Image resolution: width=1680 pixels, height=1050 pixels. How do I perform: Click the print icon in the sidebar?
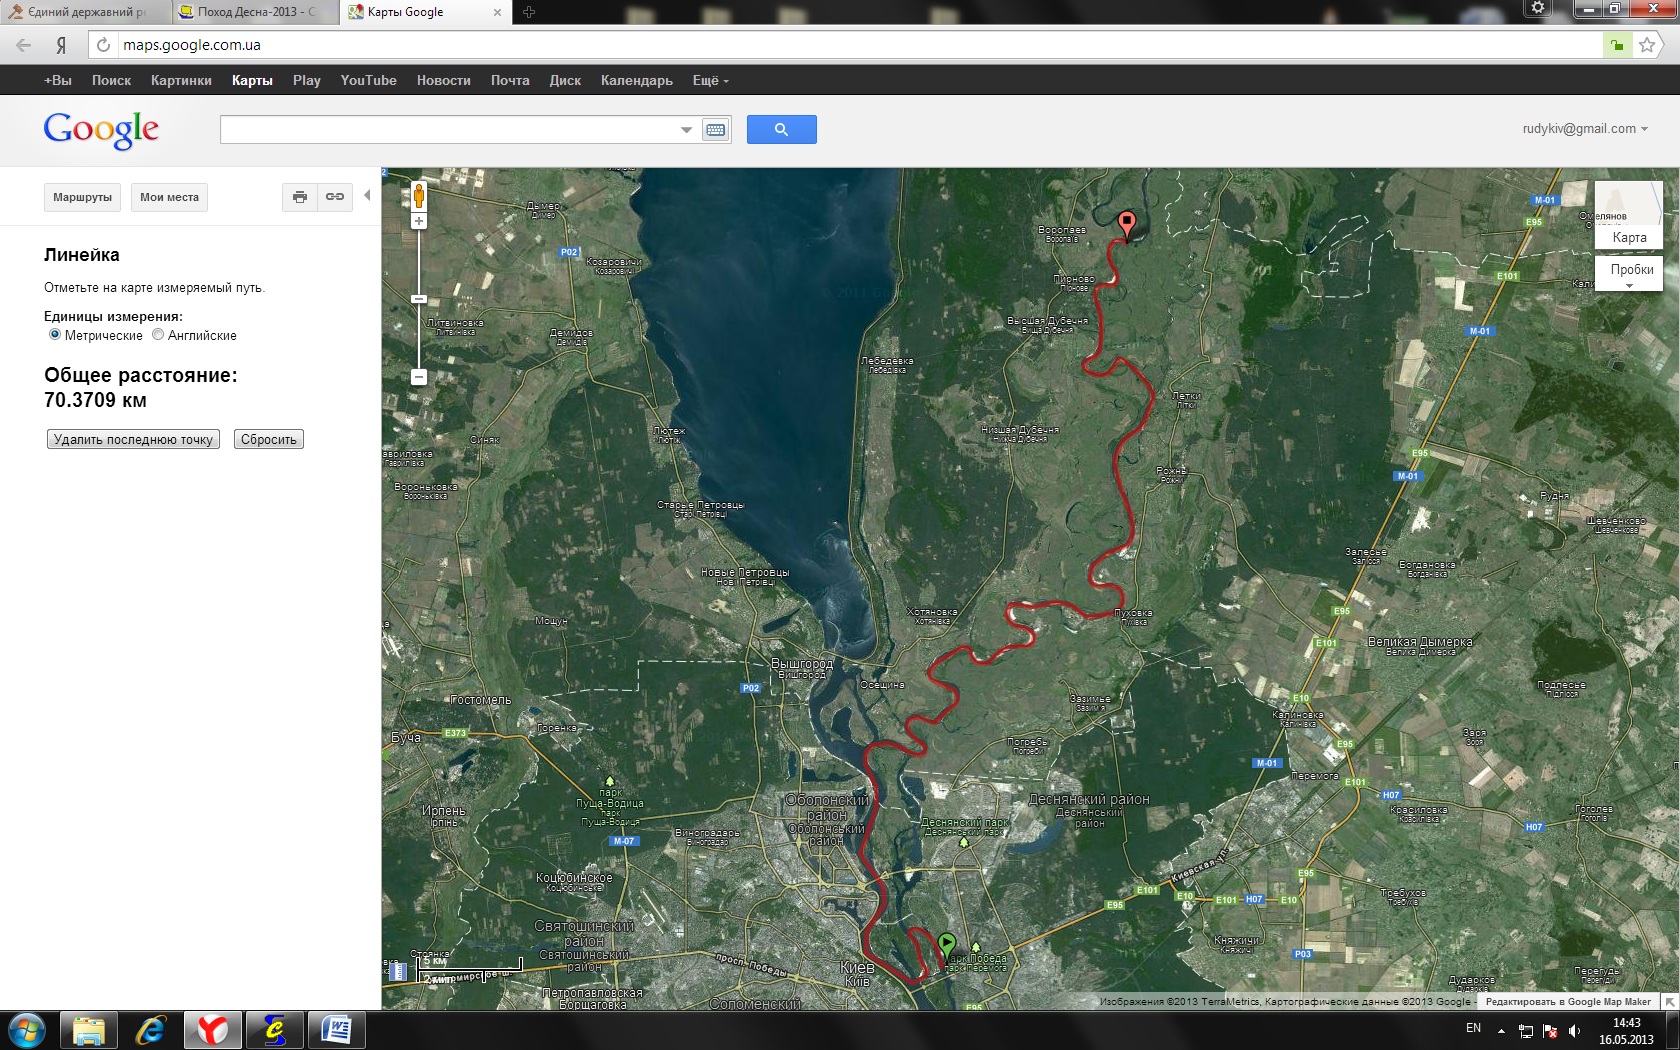point(299,197)
